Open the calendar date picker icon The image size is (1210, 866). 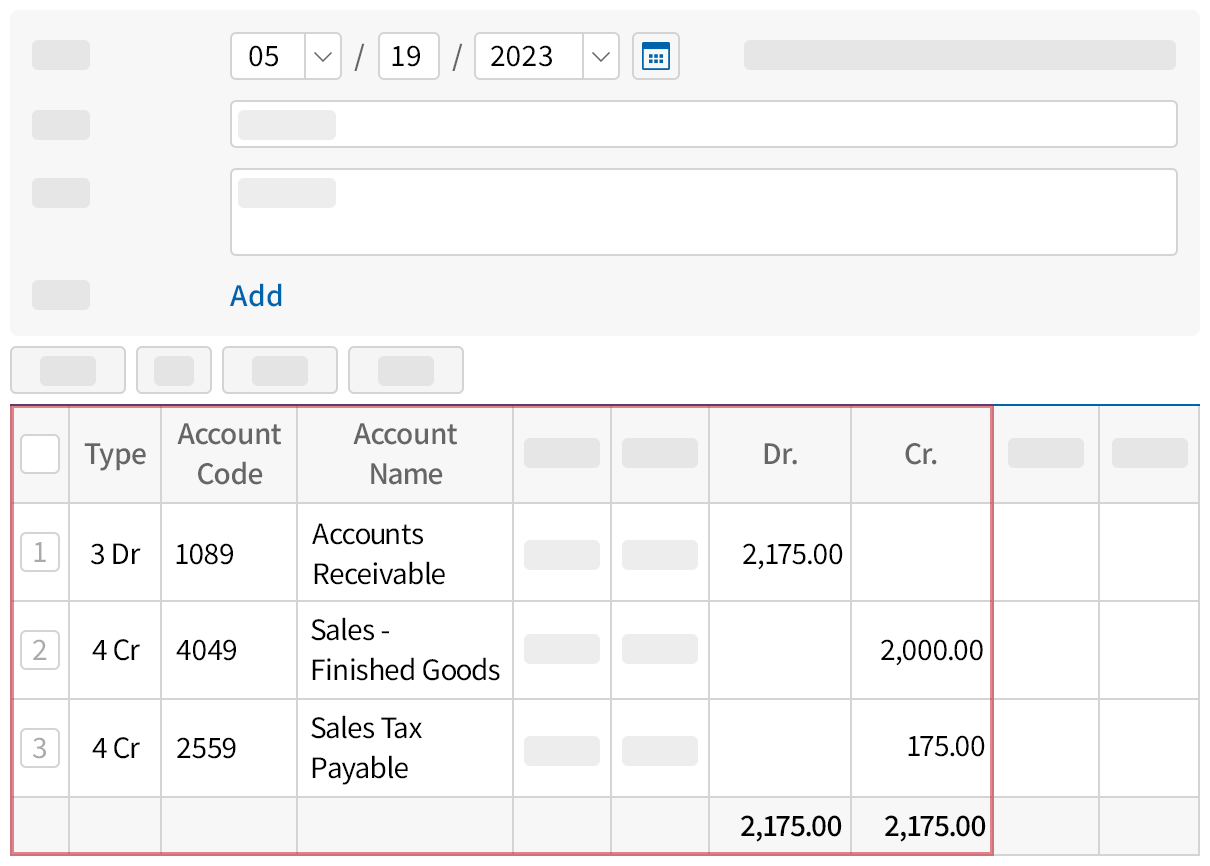(655, 56)
